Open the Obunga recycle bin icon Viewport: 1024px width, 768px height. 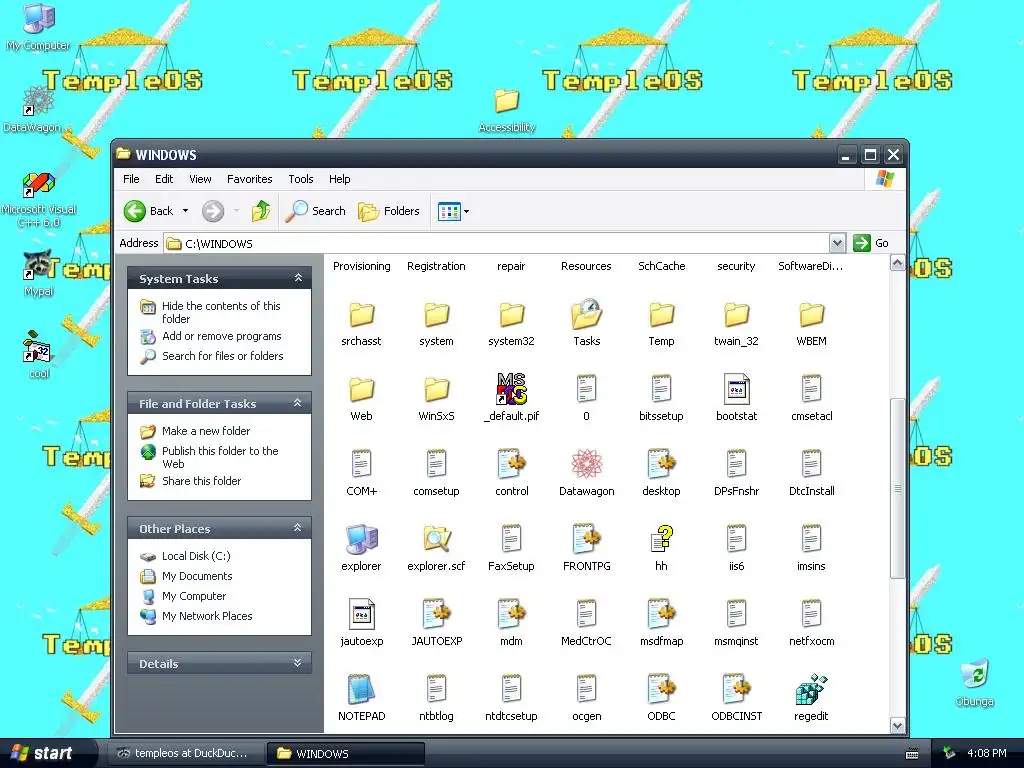coord(974,674)
